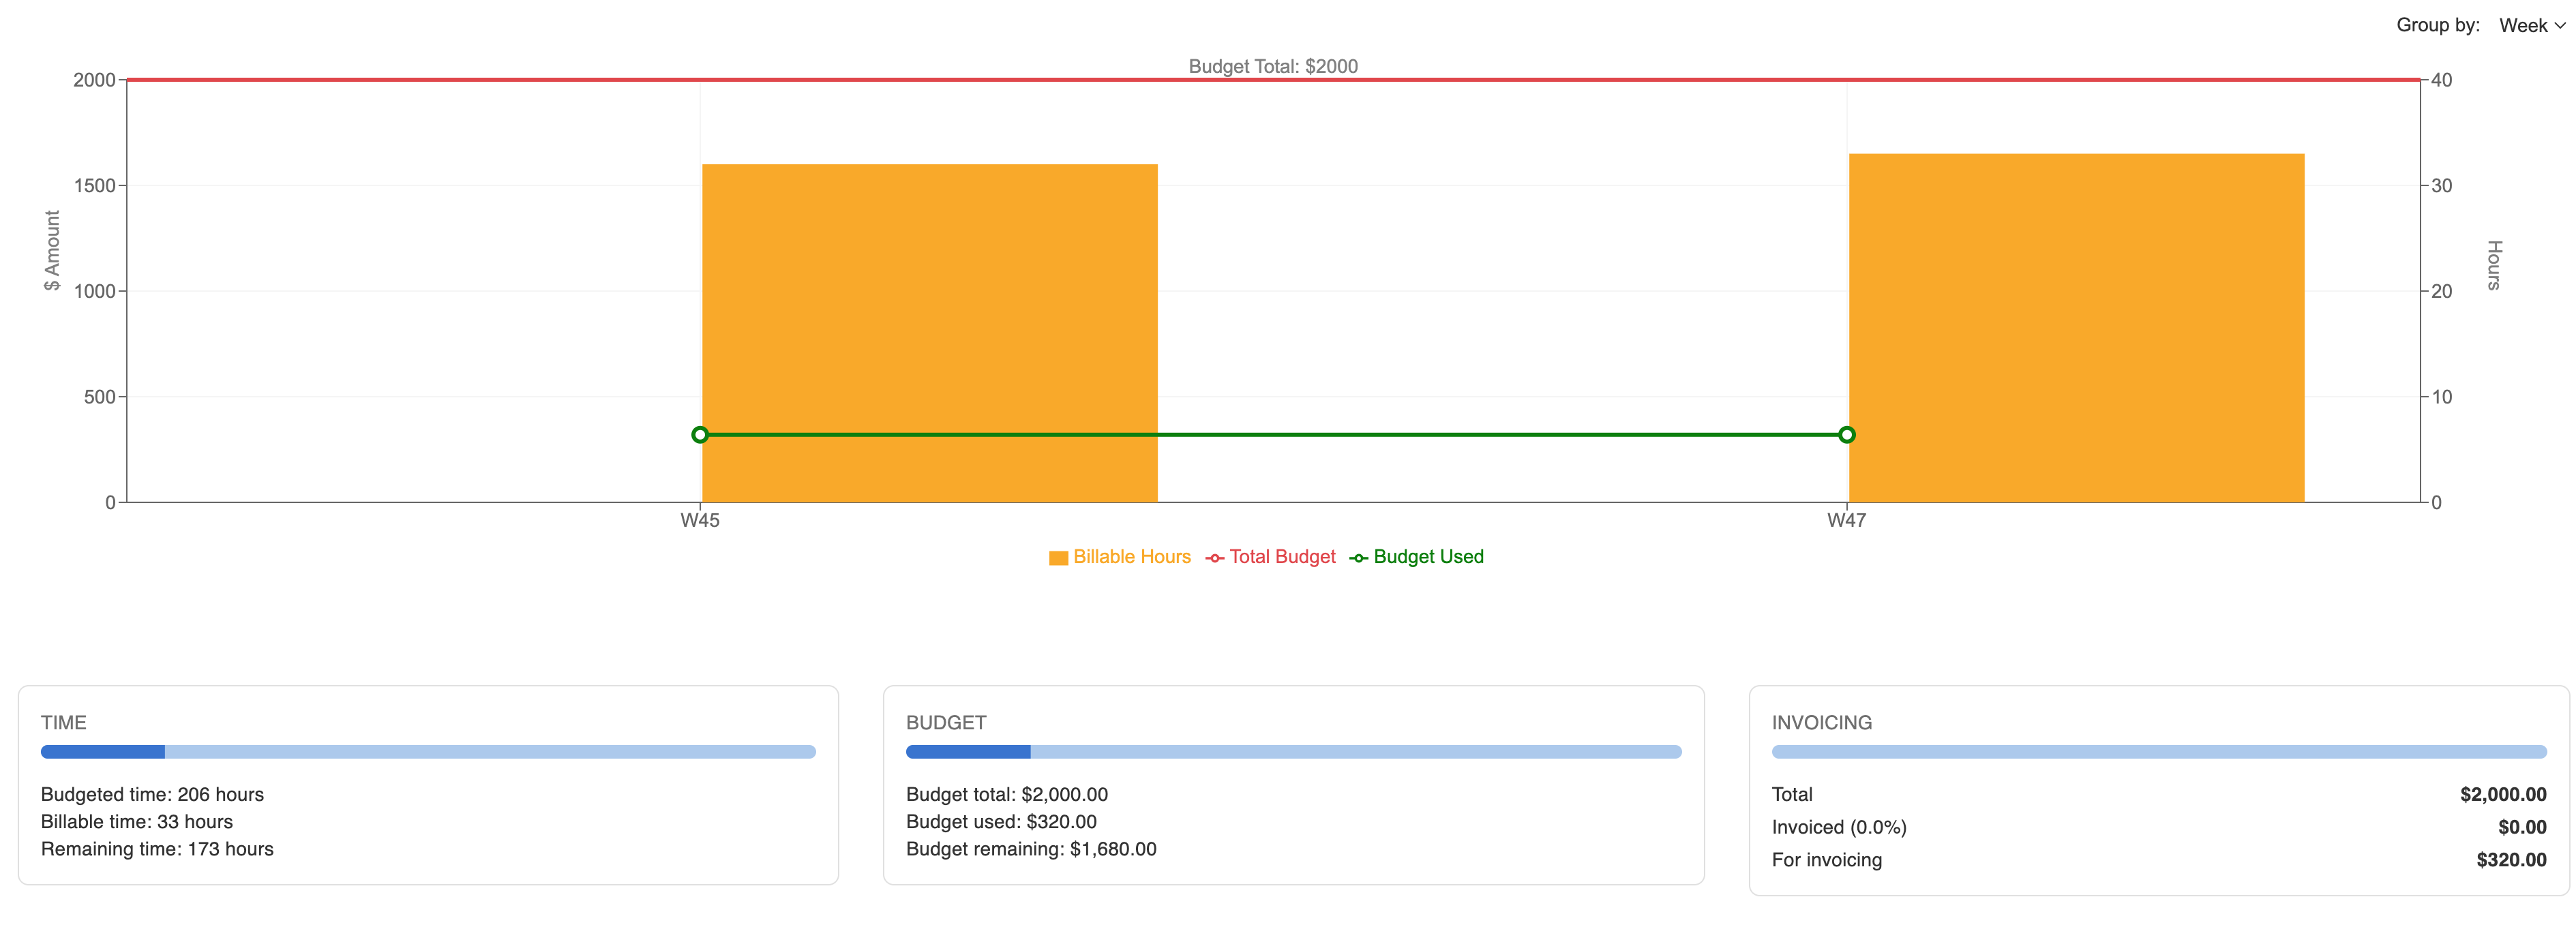Click the BUDGET card heading
This screenshot has width=2576, height=927.
(x=946, y=723)
